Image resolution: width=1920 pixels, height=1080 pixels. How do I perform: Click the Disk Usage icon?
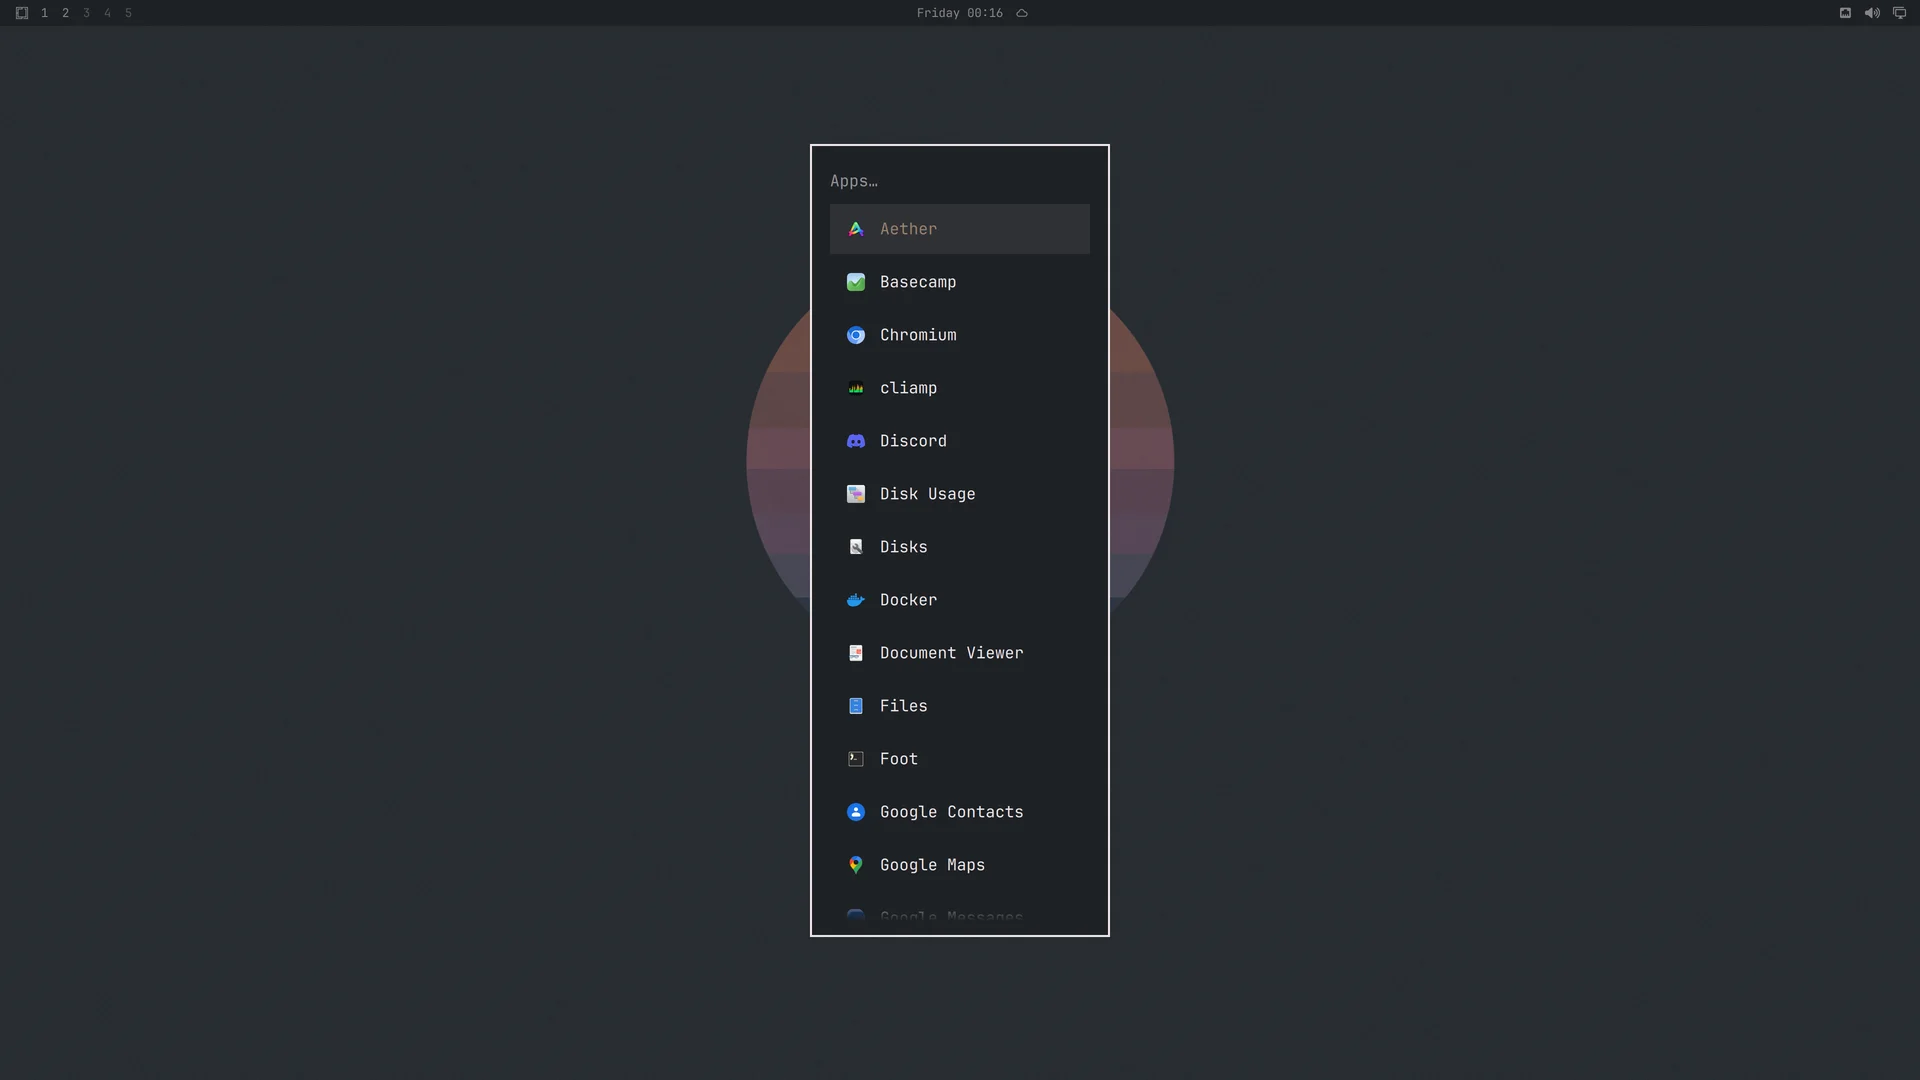856,494
